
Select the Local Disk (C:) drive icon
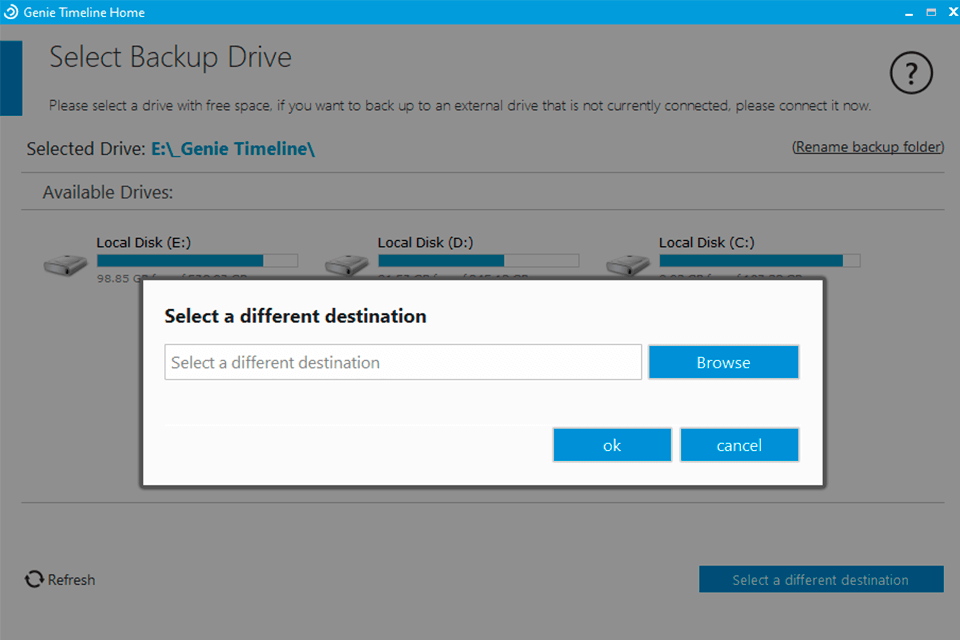628,265
